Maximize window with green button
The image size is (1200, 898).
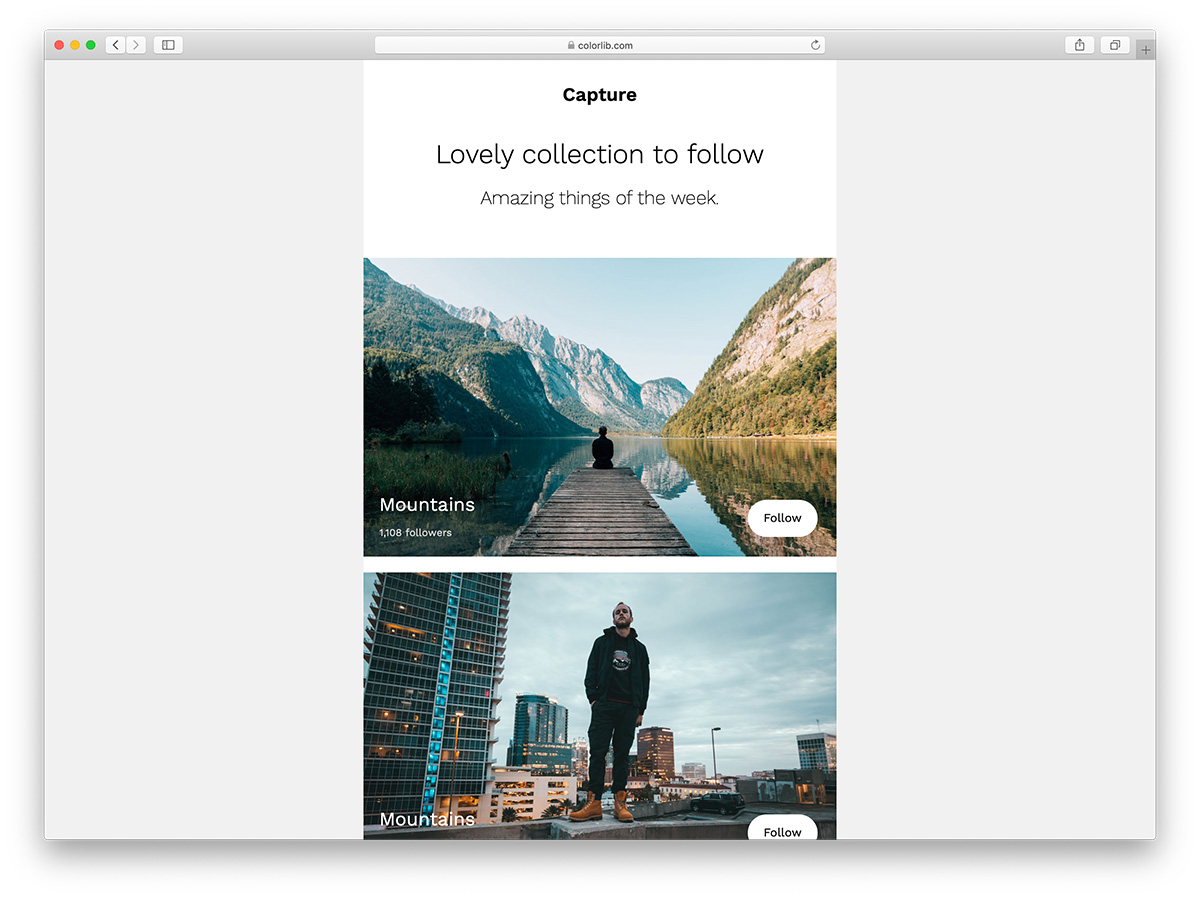[x=91, y=45]
